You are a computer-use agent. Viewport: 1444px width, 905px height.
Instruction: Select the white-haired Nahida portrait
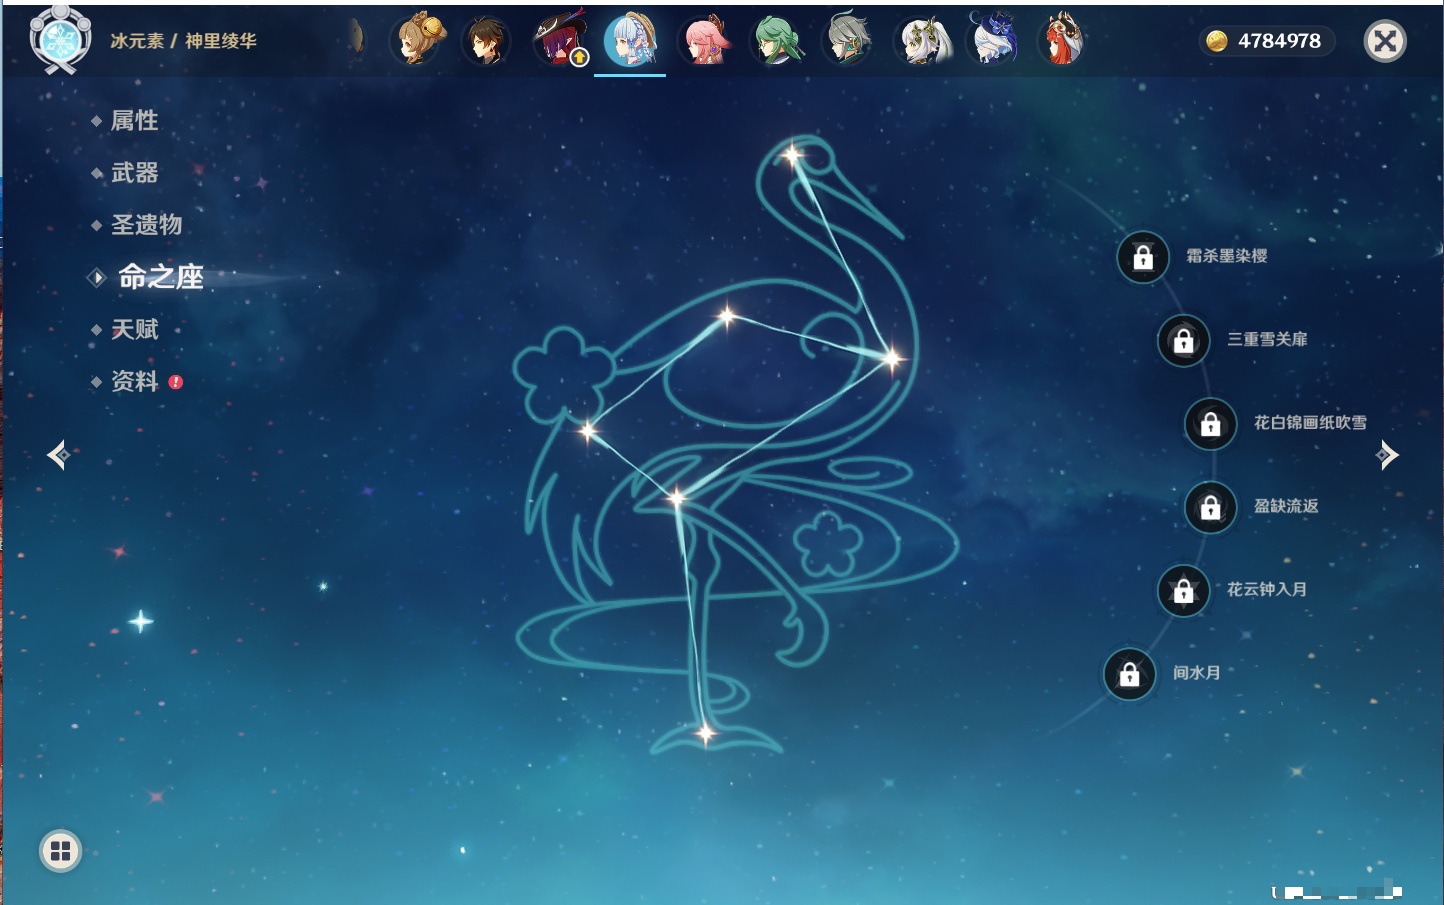[923, 41]
